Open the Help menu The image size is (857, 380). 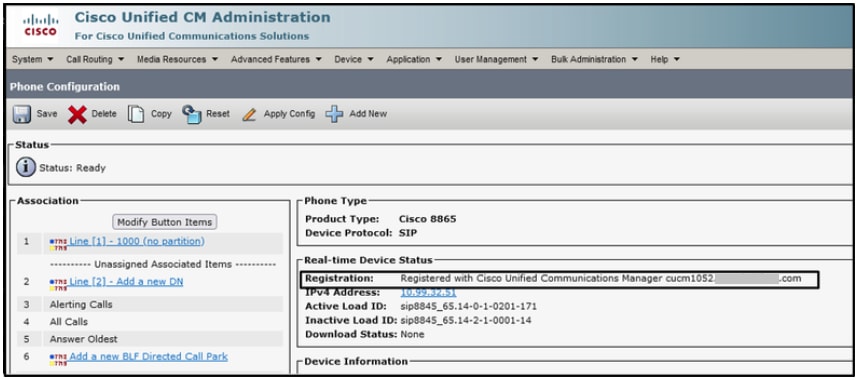pos(665,59)
